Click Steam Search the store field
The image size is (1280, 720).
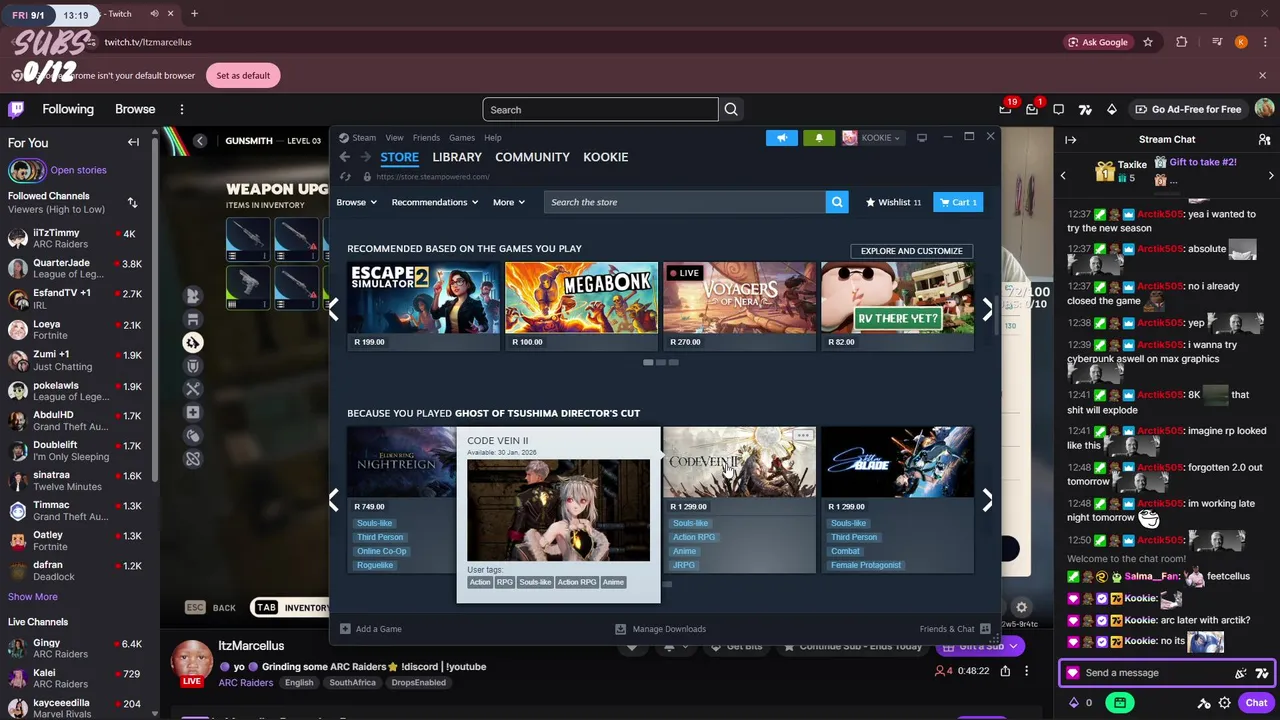click(685, 202)
